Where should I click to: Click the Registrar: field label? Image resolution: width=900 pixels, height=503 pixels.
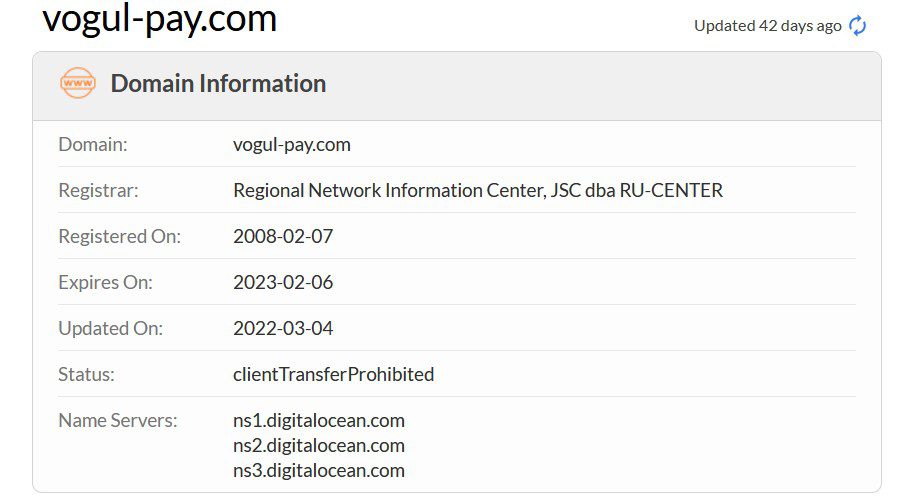pos(98,190)
